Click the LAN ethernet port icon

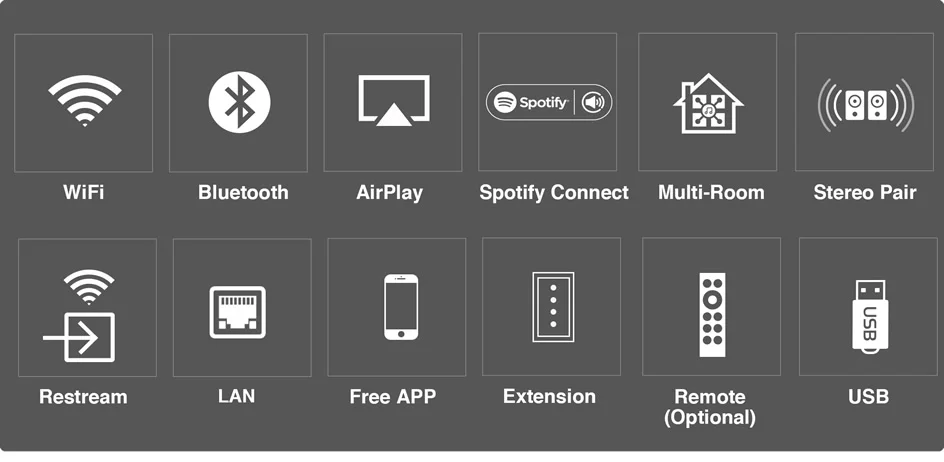point(237,311)
